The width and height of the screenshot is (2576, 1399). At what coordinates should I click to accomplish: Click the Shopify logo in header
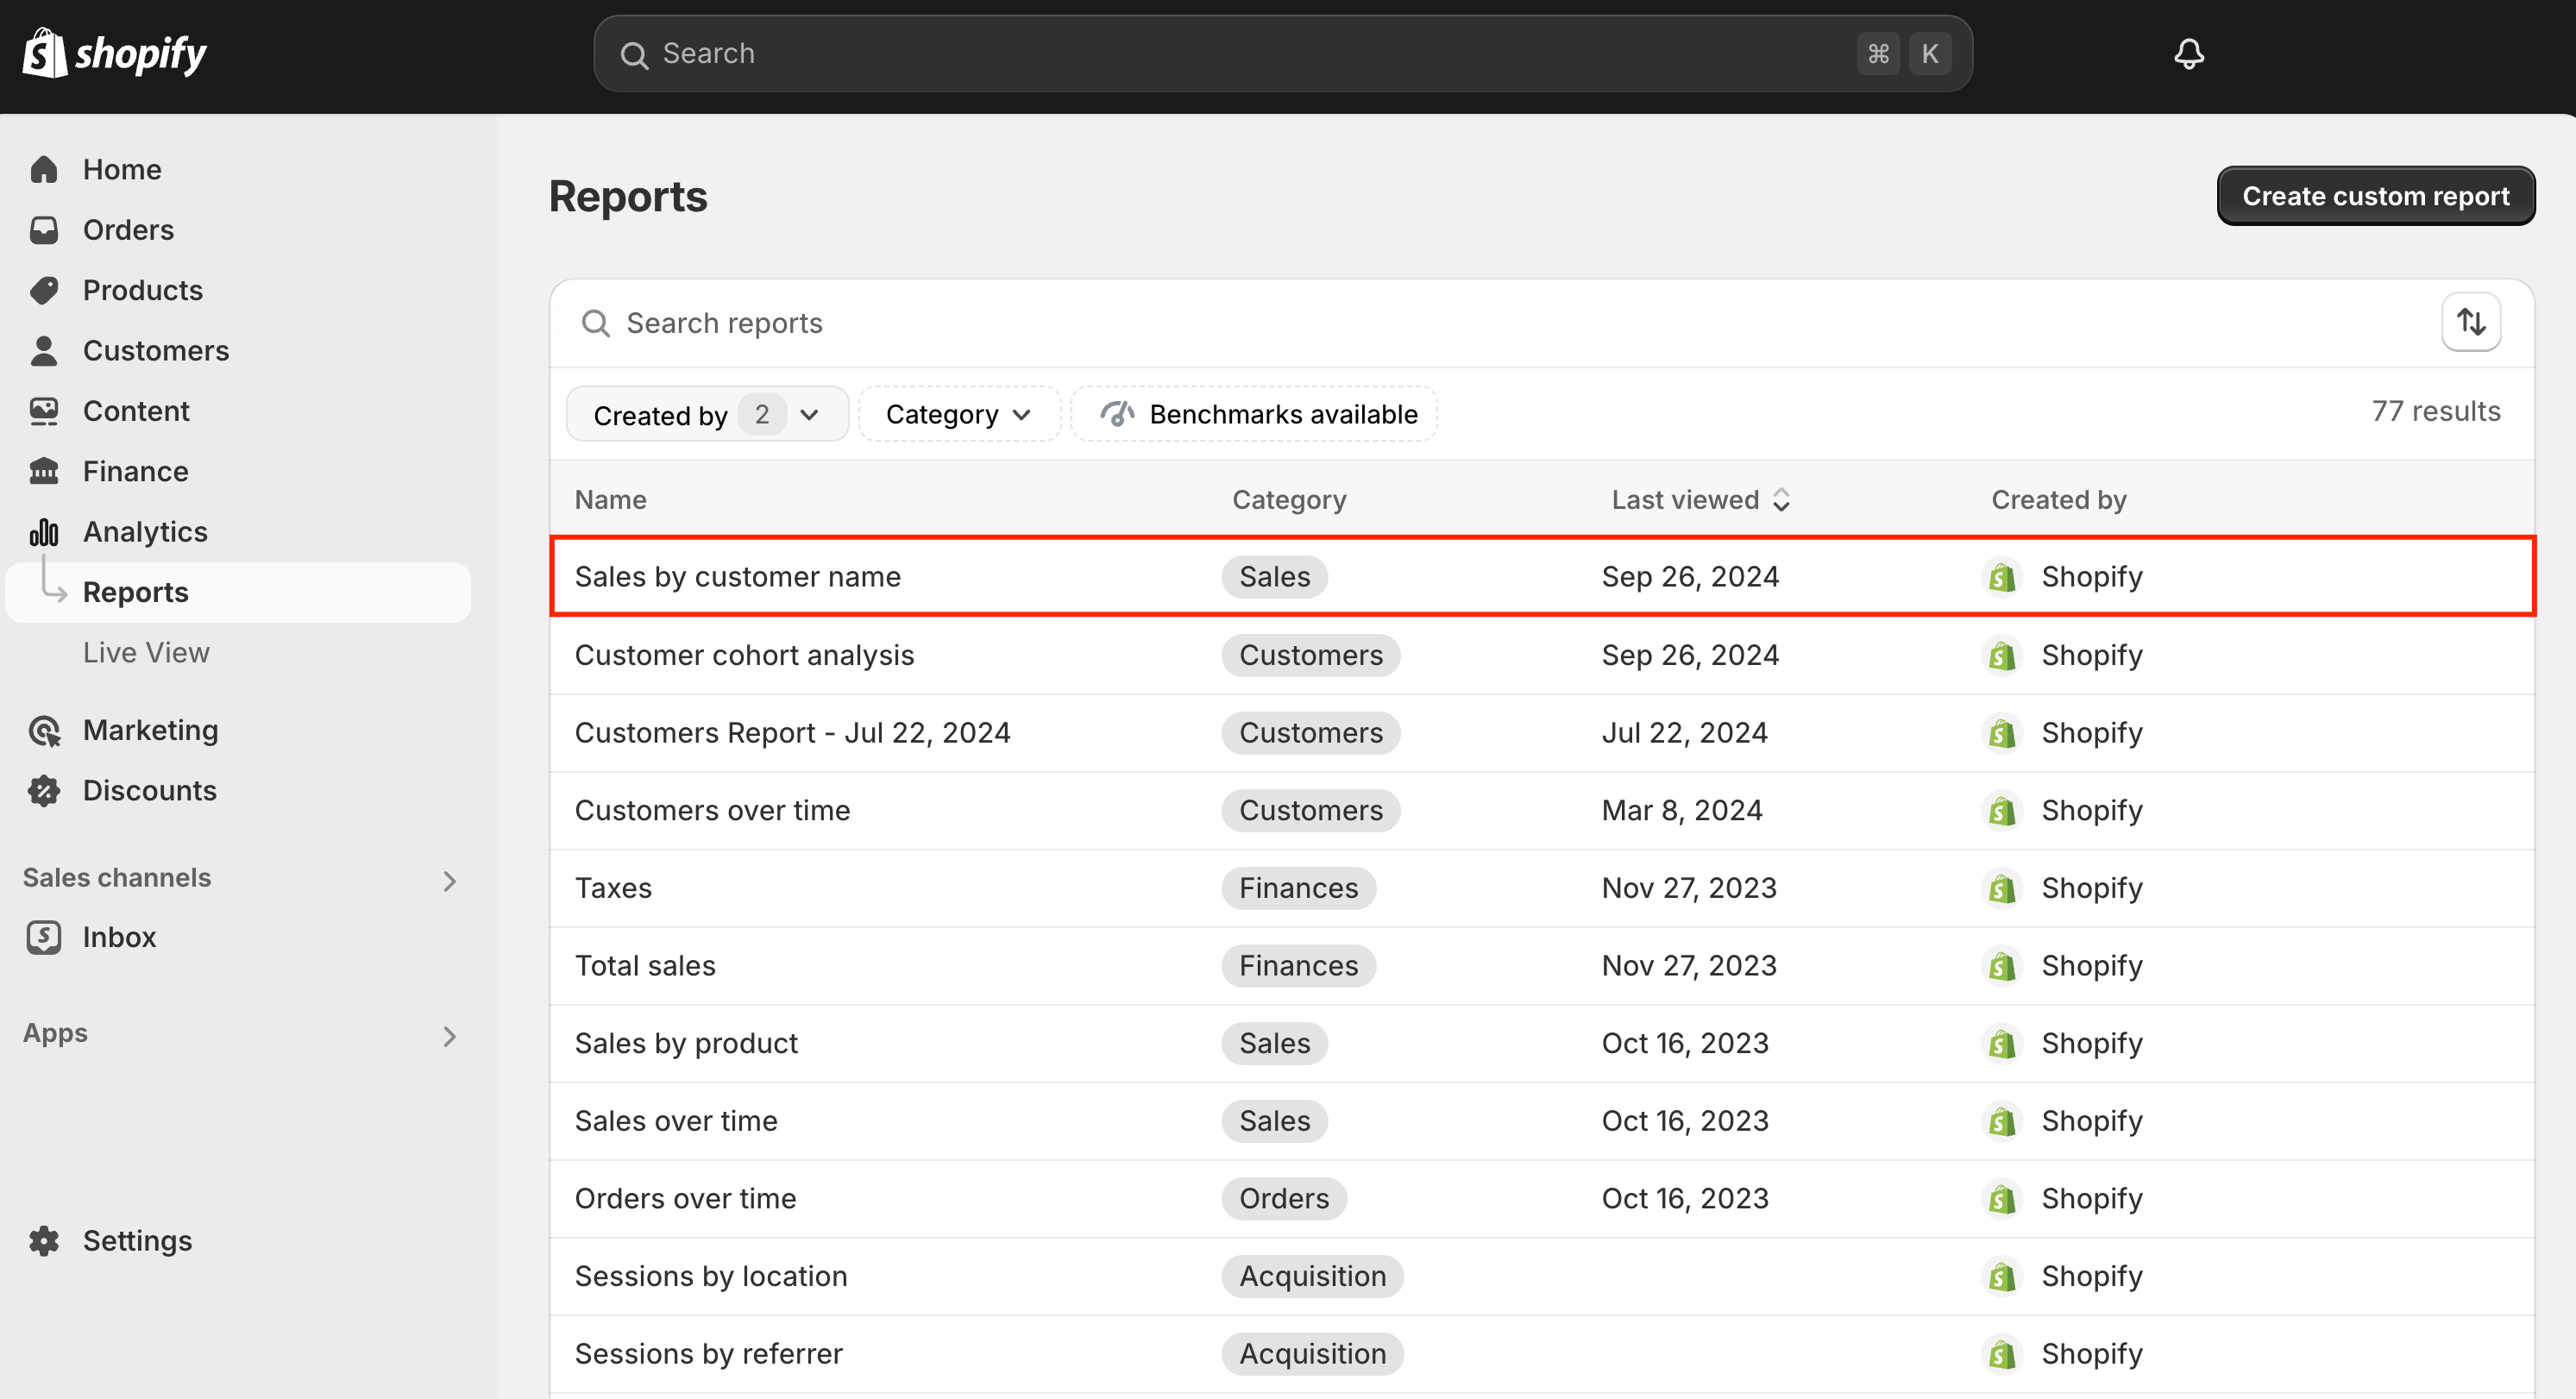pyautogui.click(x=114, y=54)
